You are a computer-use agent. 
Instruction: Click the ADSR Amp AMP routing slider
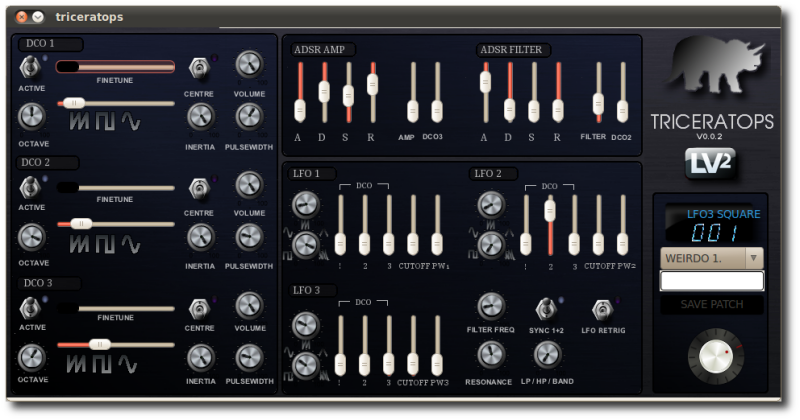coord(413,93)
